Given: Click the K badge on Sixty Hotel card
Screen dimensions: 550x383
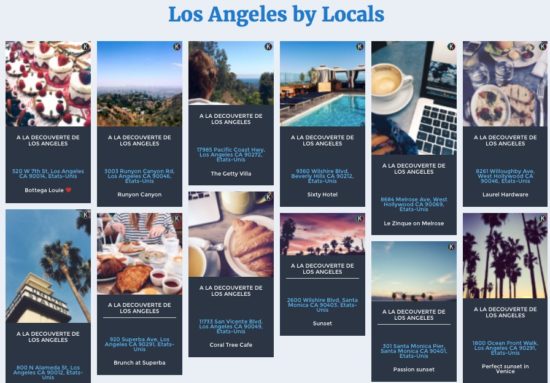Looking at the screenshot, I should point(360,46).
